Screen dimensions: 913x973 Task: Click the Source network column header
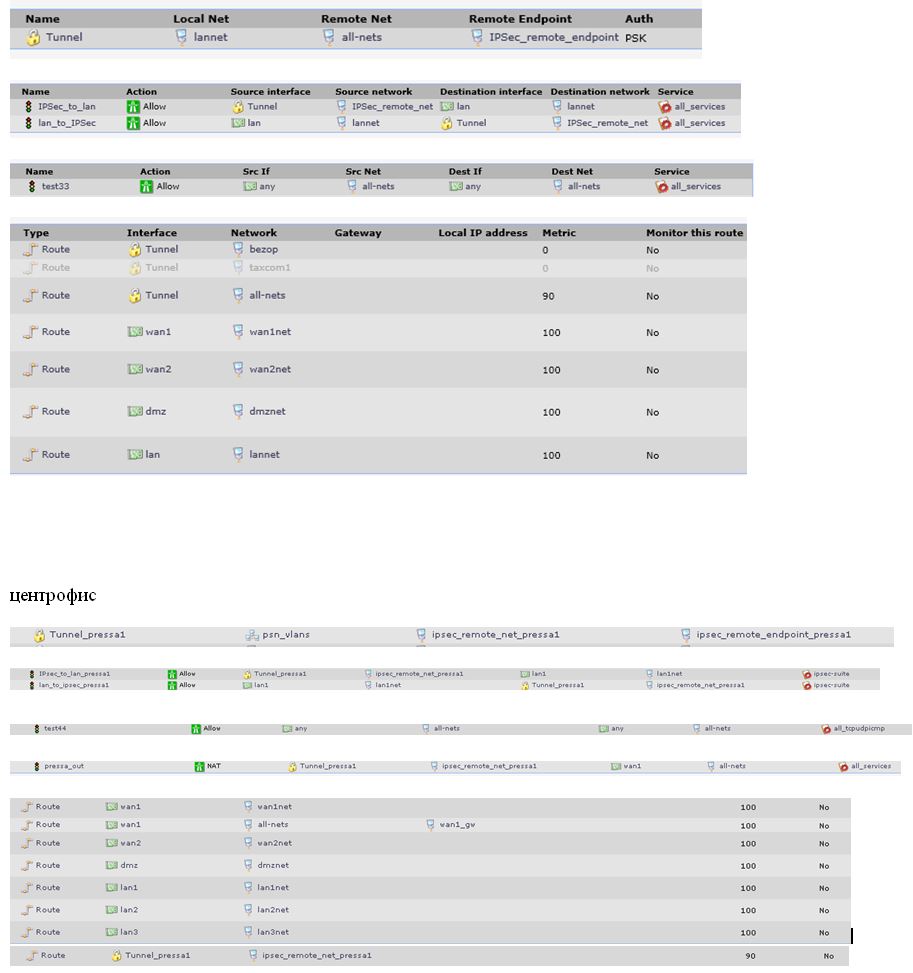374,91
